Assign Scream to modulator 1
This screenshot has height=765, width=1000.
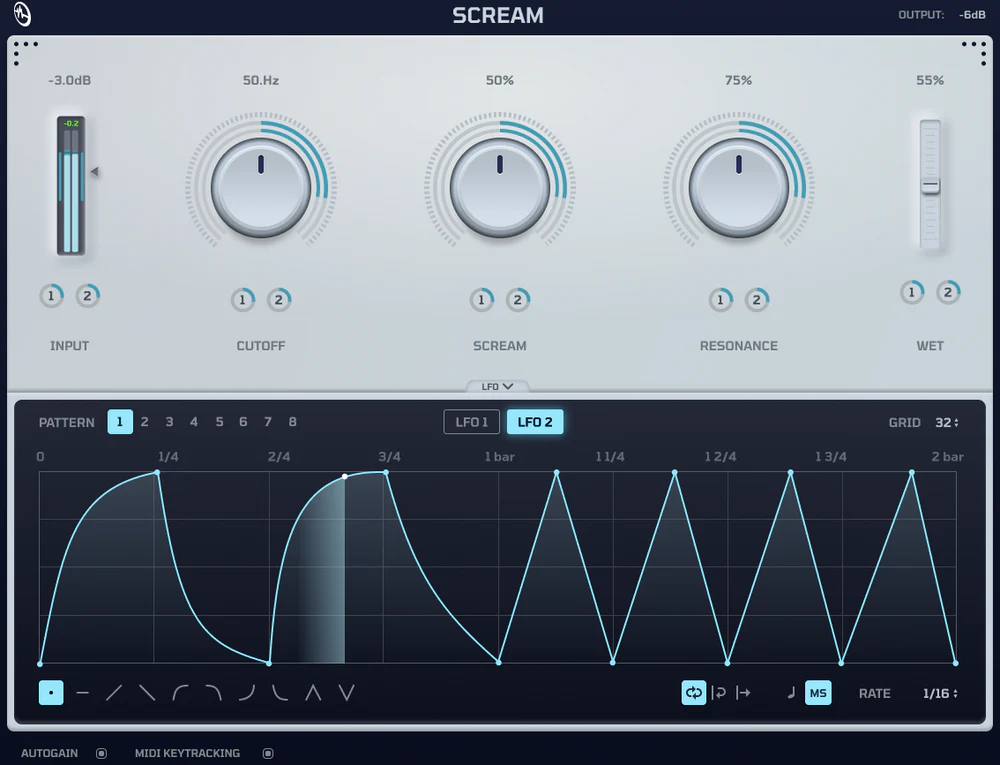pos(481,299)
